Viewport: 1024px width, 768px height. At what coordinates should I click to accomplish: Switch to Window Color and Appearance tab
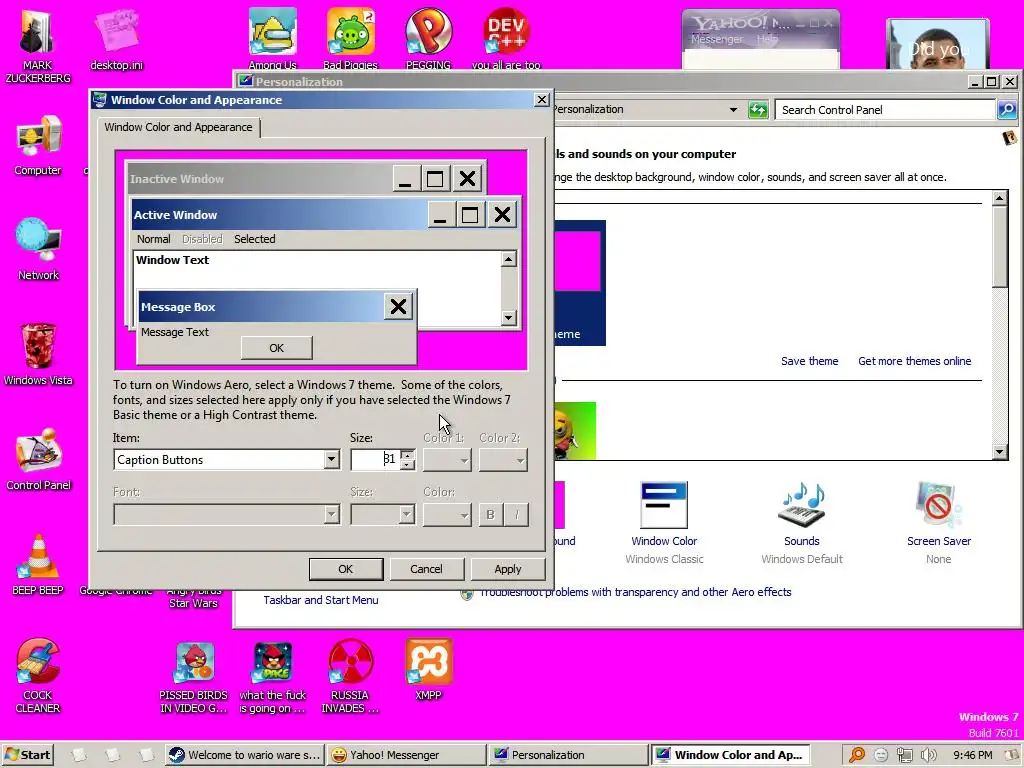(178, 127)
